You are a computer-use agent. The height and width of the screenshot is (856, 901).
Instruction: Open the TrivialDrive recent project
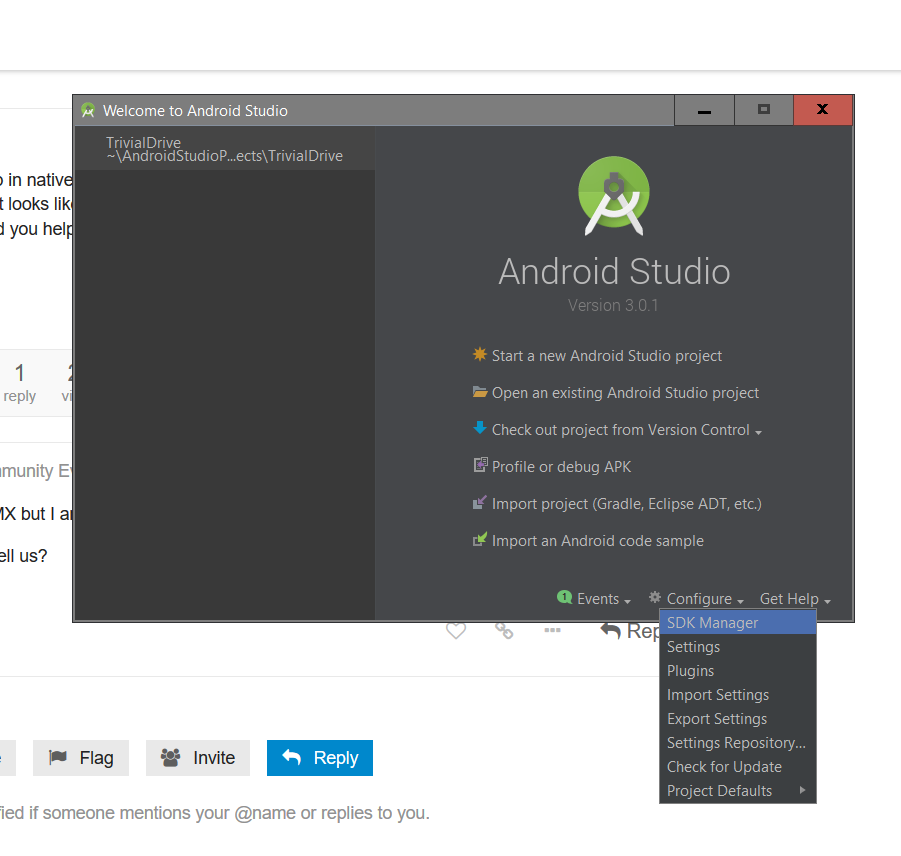tap(224, 149)
